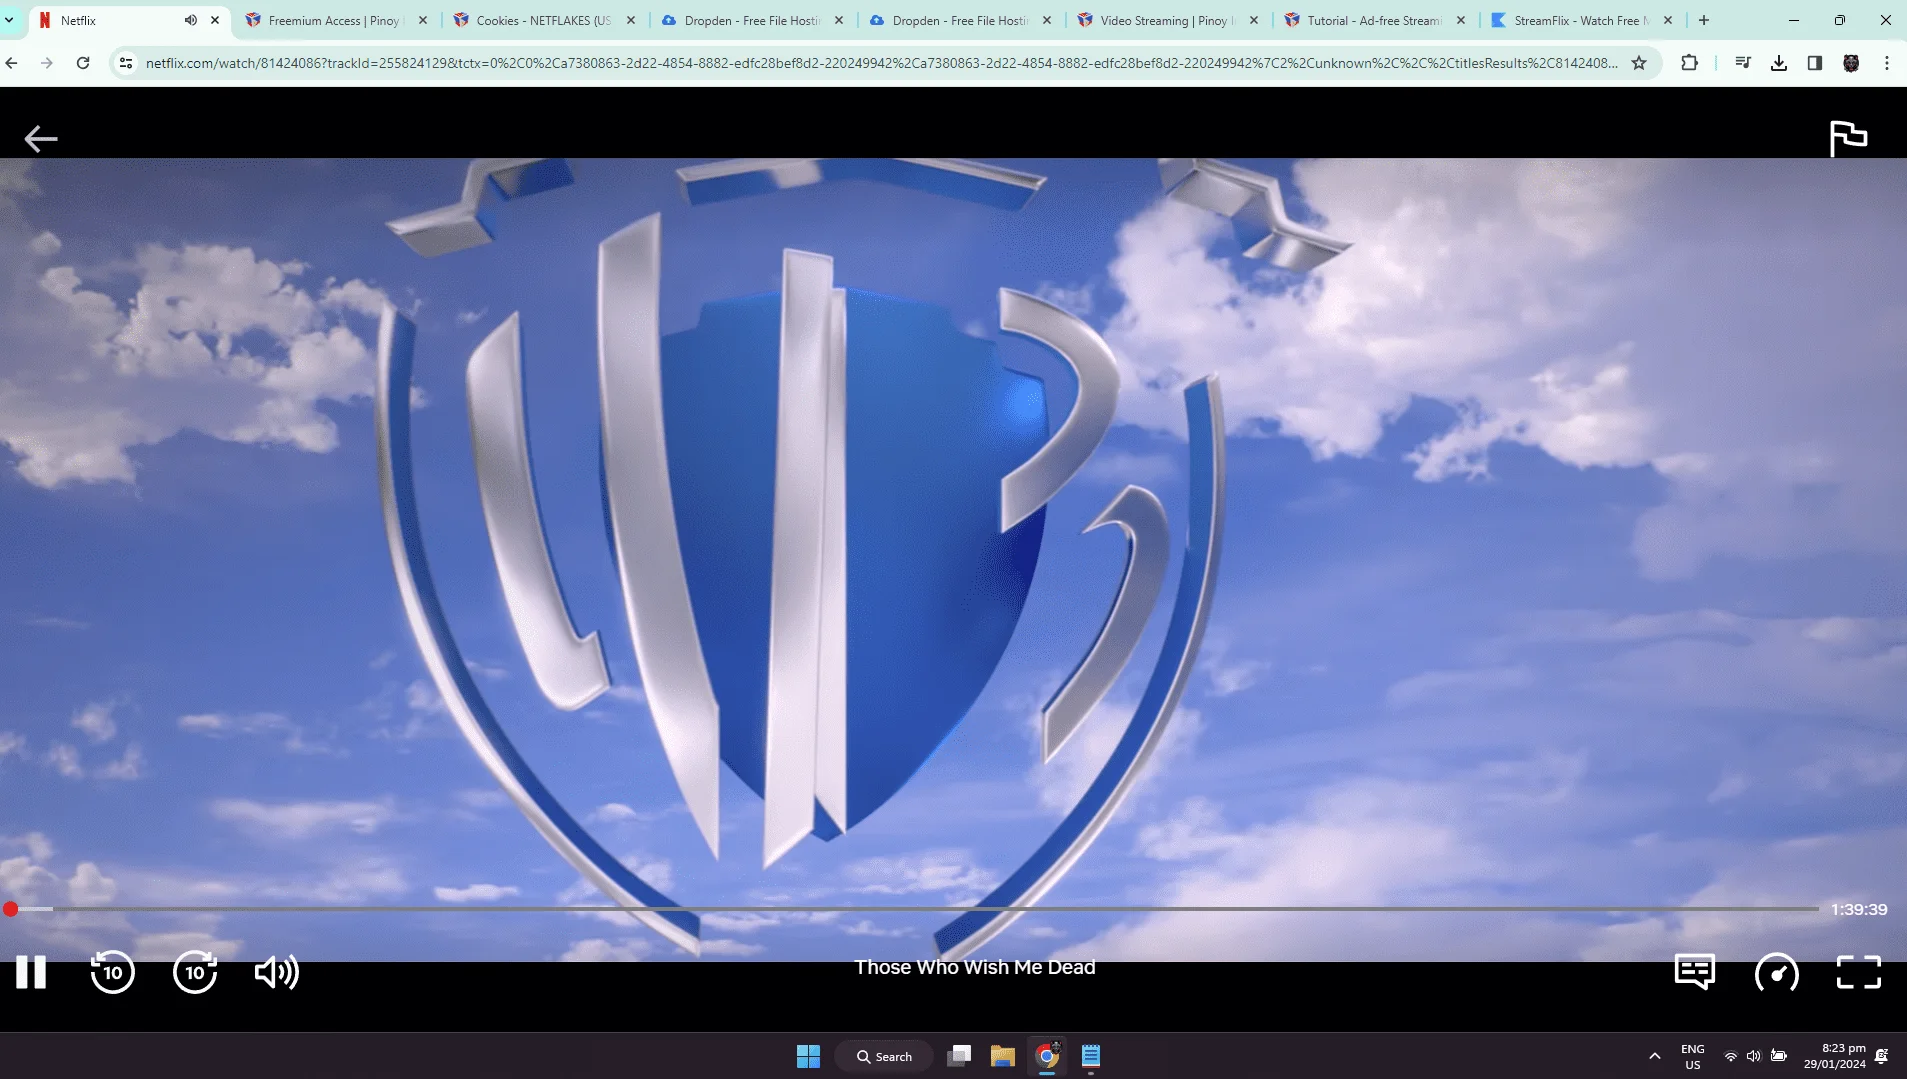
Task: Show hidden system tray icons
Action: point(1655,1056)
